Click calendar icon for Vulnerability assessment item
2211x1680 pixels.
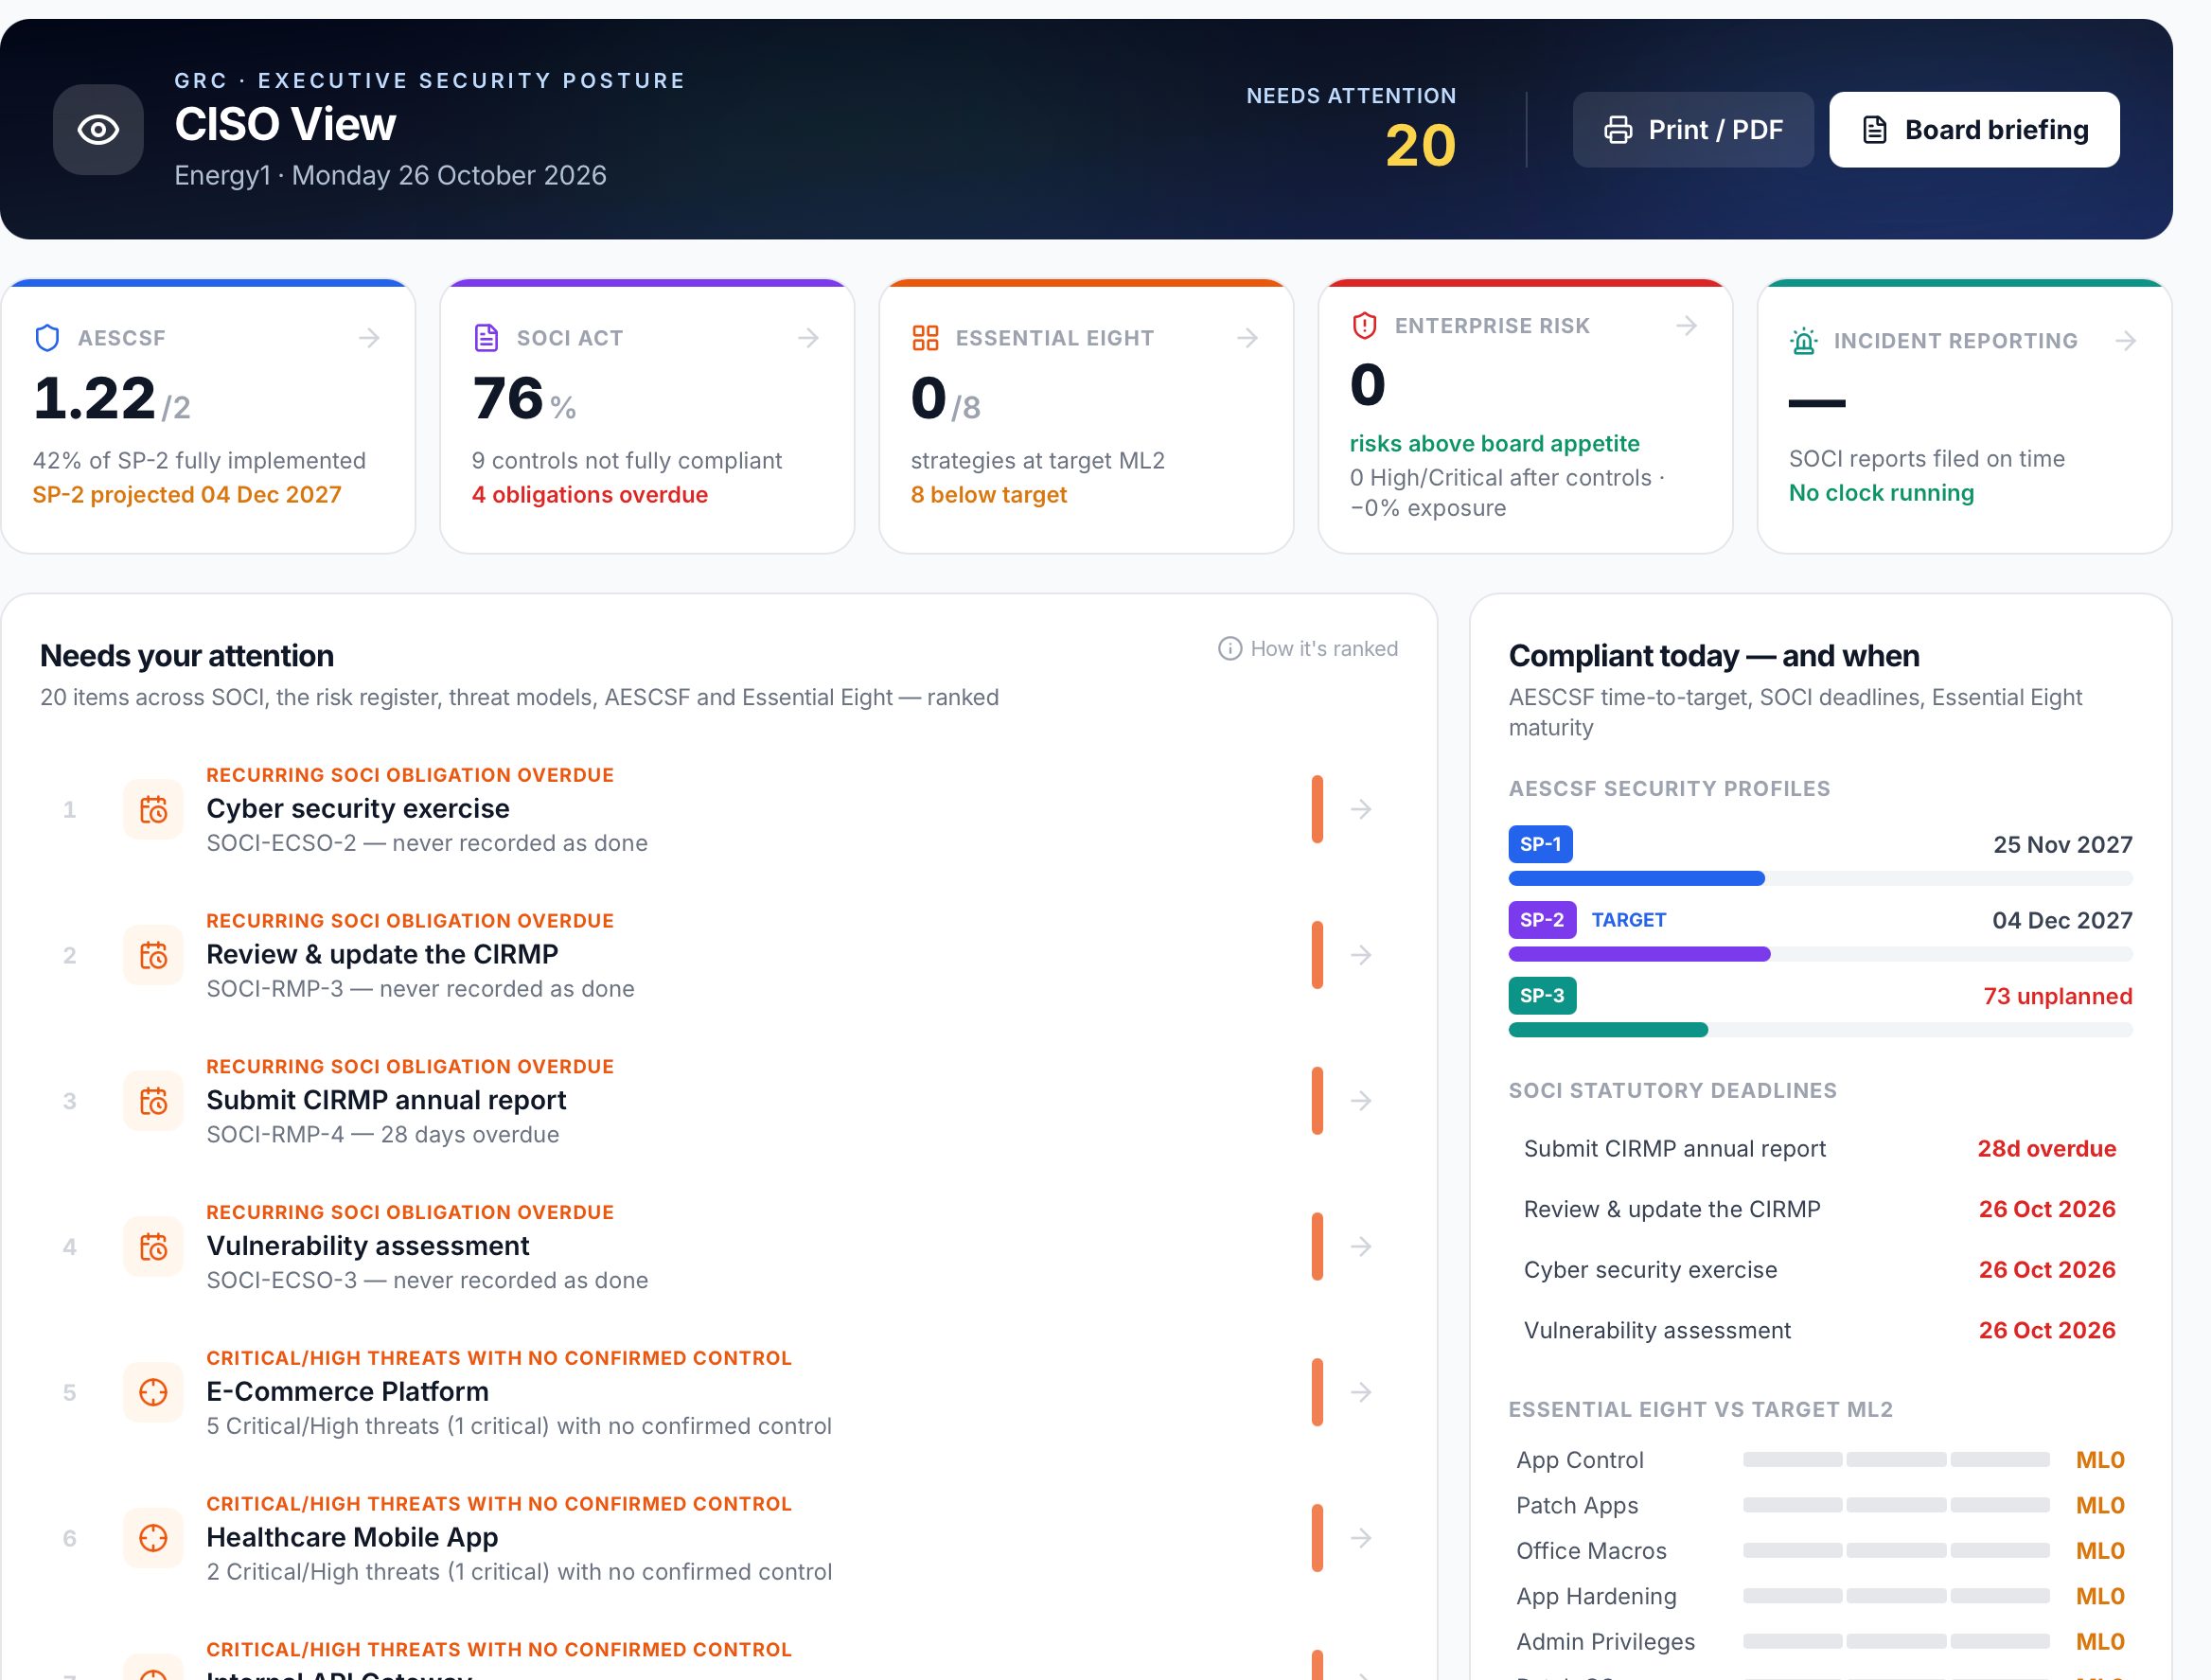coord(153,1247)
